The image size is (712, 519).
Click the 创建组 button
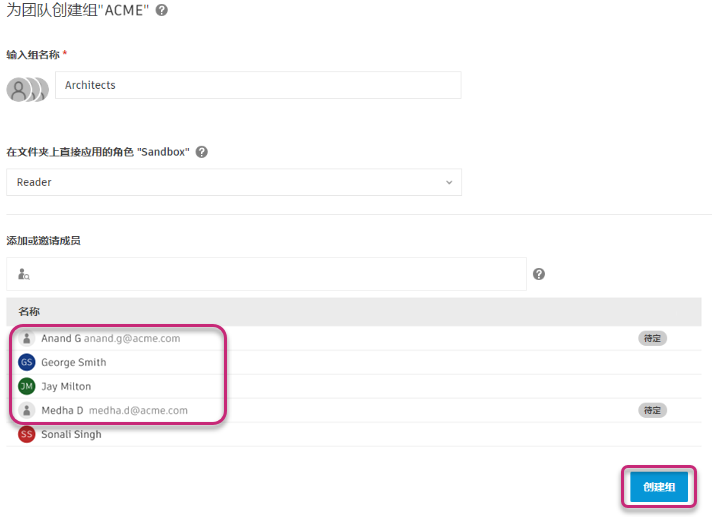659,487
